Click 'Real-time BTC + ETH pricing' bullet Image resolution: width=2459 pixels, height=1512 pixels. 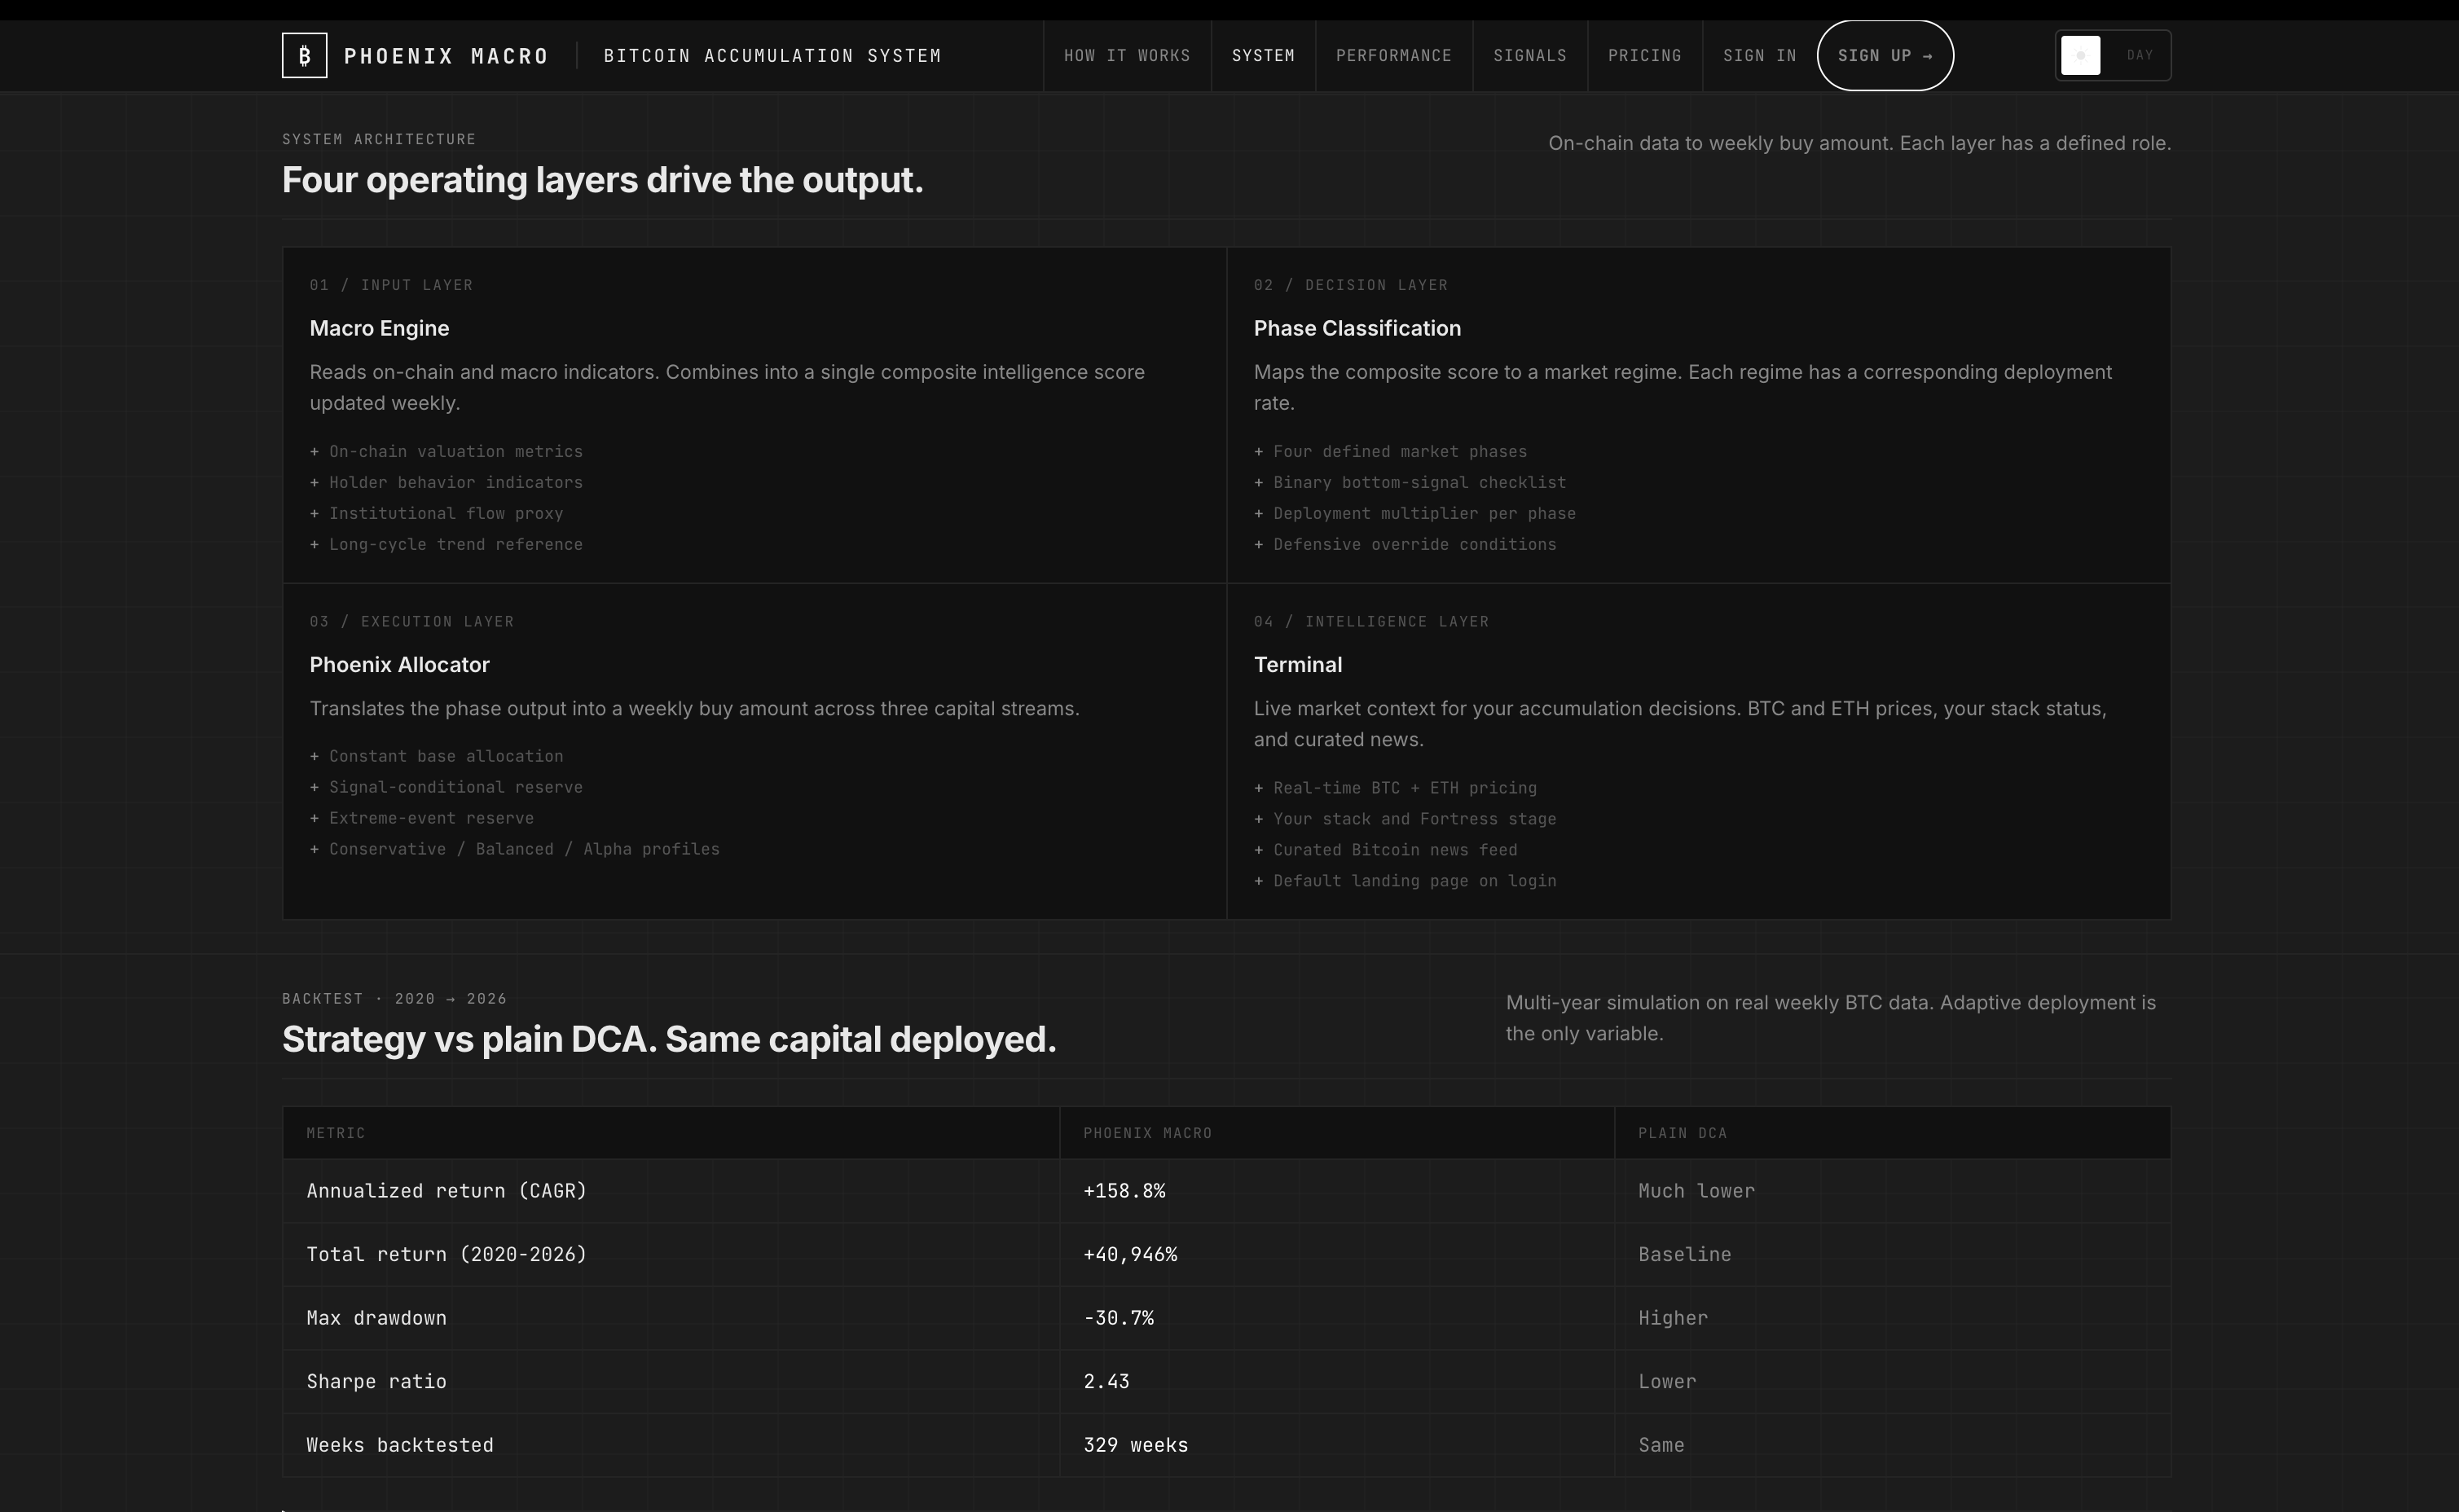pyautogui.click(x=1395, y=789)
